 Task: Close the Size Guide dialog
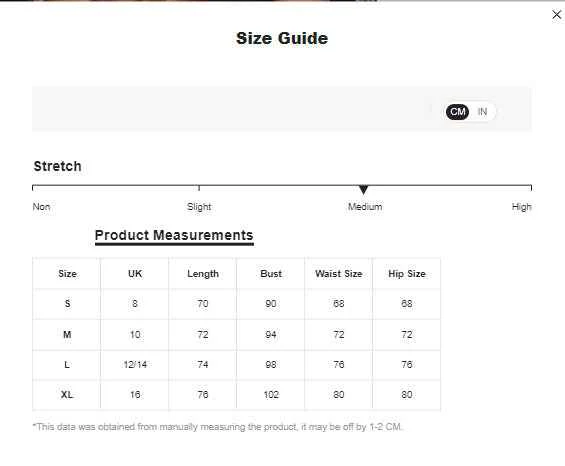click(x=556, y=15)
